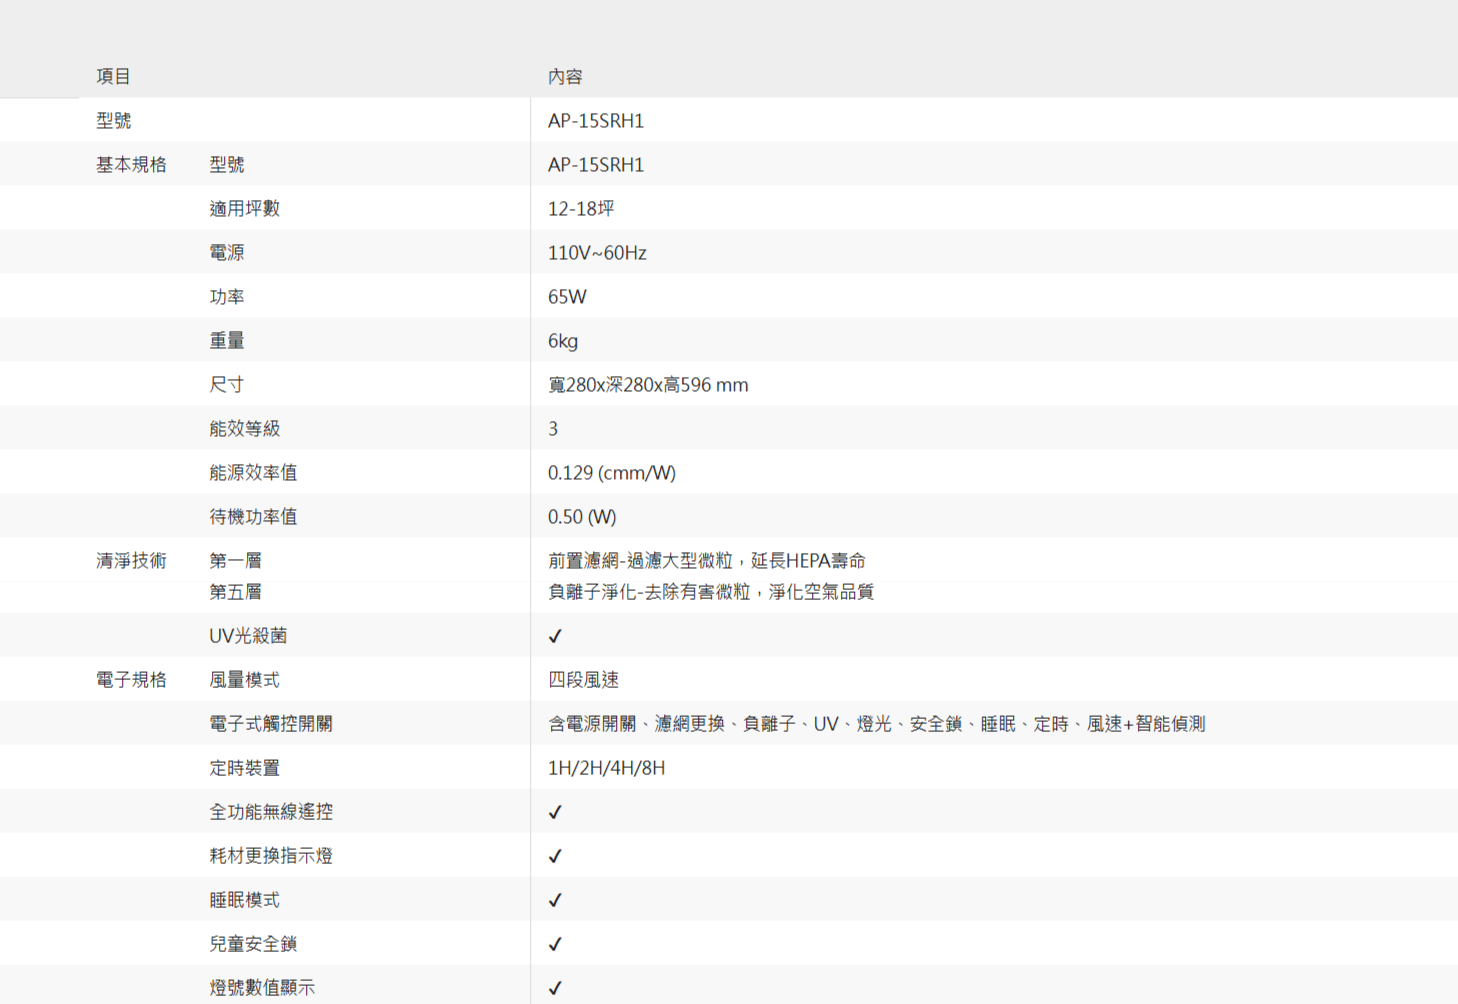Click the 燈號數值顯示 checkmark

coord(555,988)
